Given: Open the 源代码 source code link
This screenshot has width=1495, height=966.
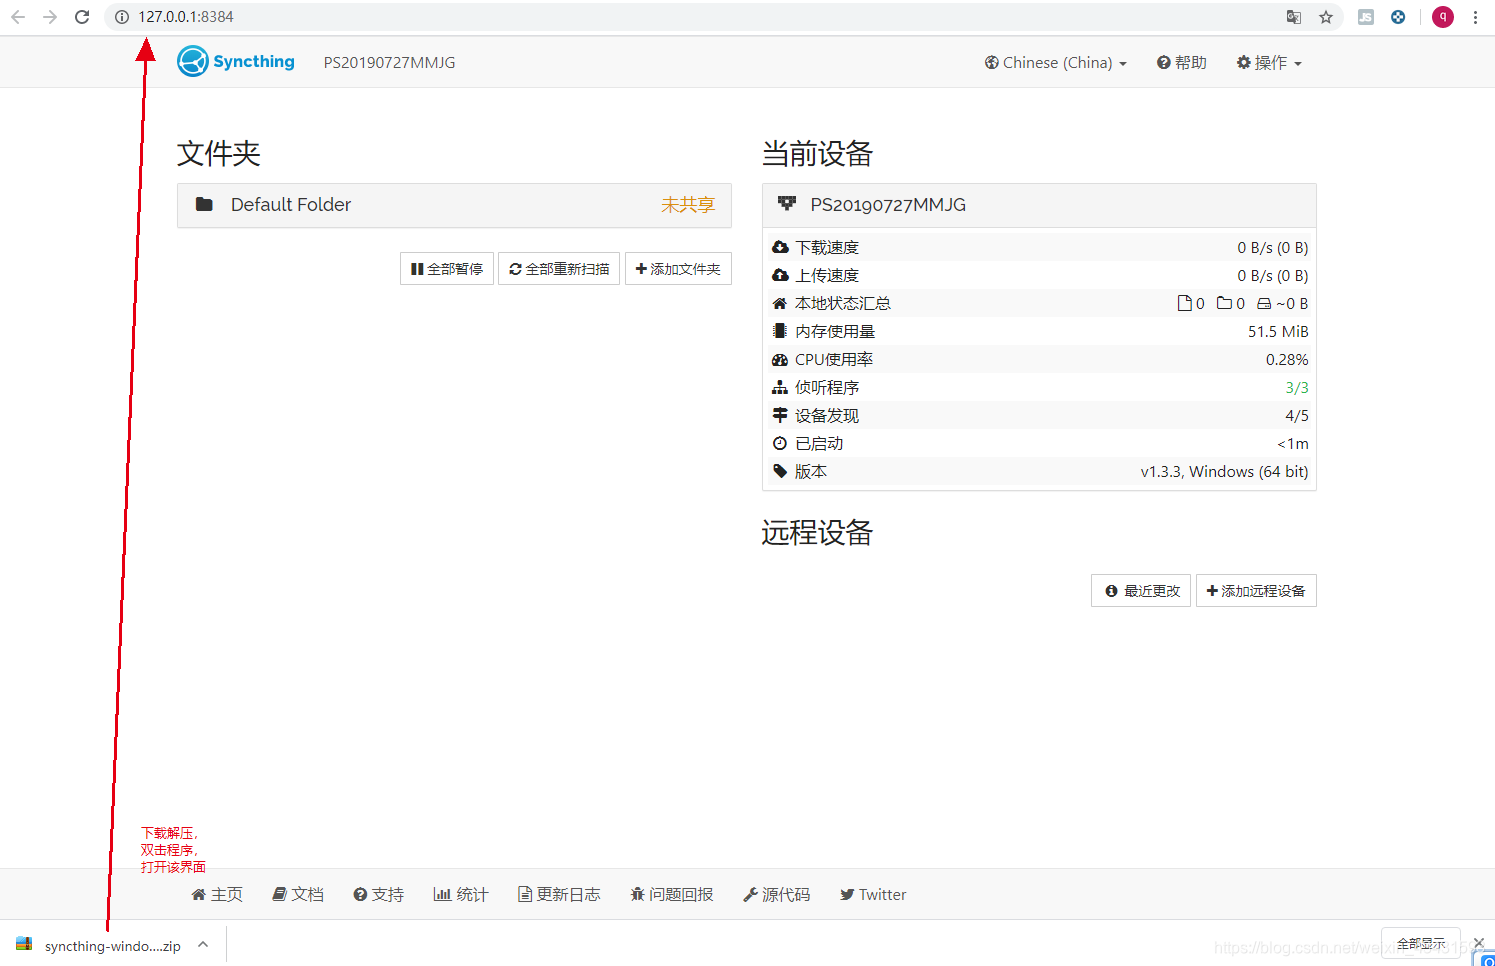Looking at the screenshot, I should click(777, 894).
